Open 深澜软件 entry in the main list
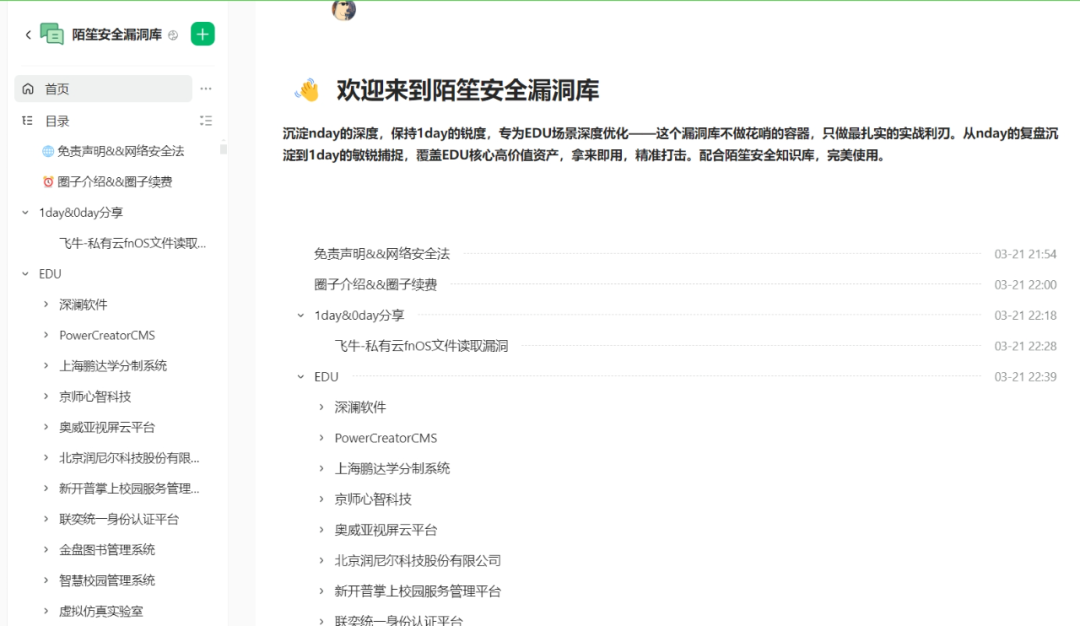The height and width of the screenshot is (626, 1080). pyautogui.click(x=360, y=407)
